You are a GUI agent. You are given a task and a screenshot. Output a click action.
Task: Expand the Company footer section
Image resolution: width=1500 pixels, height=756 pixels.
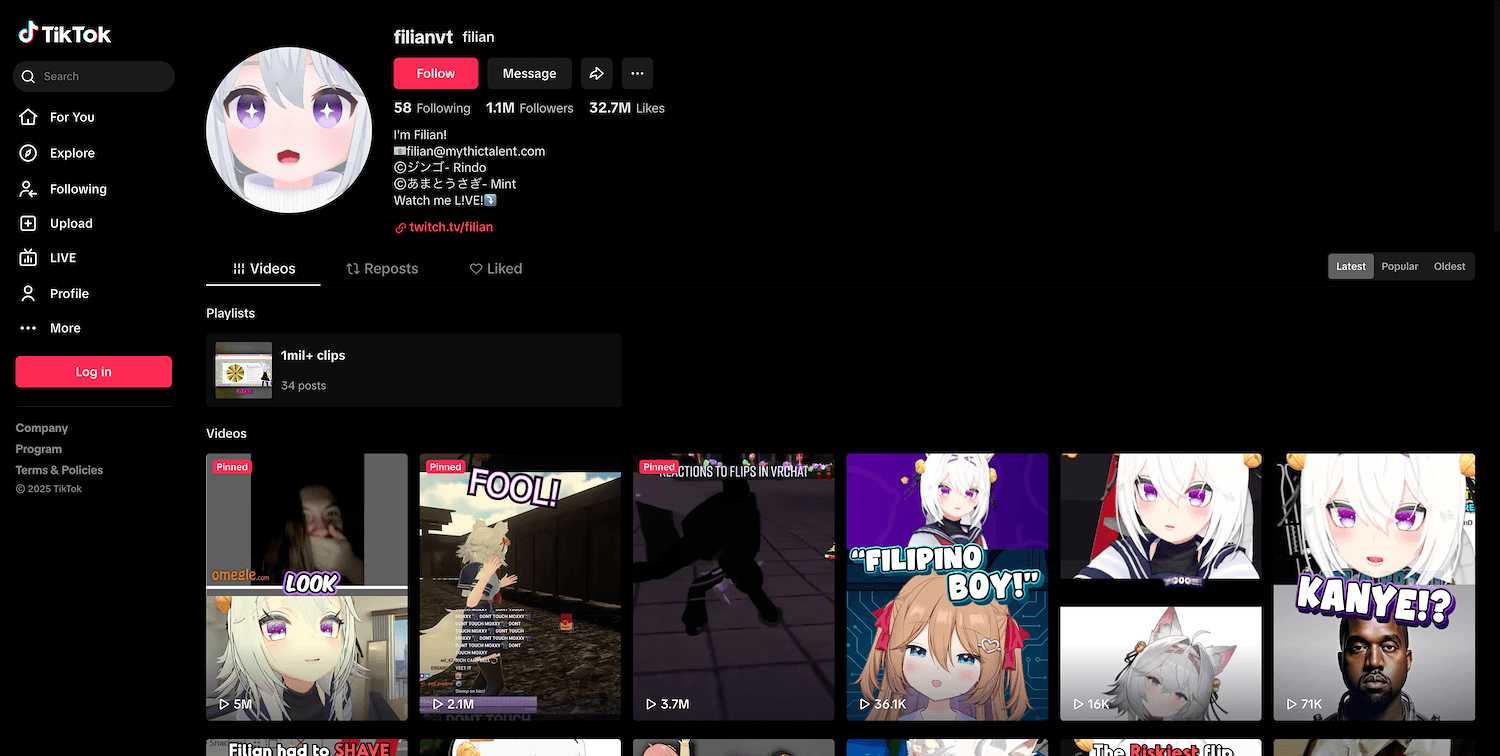click(x=42, y=428)
